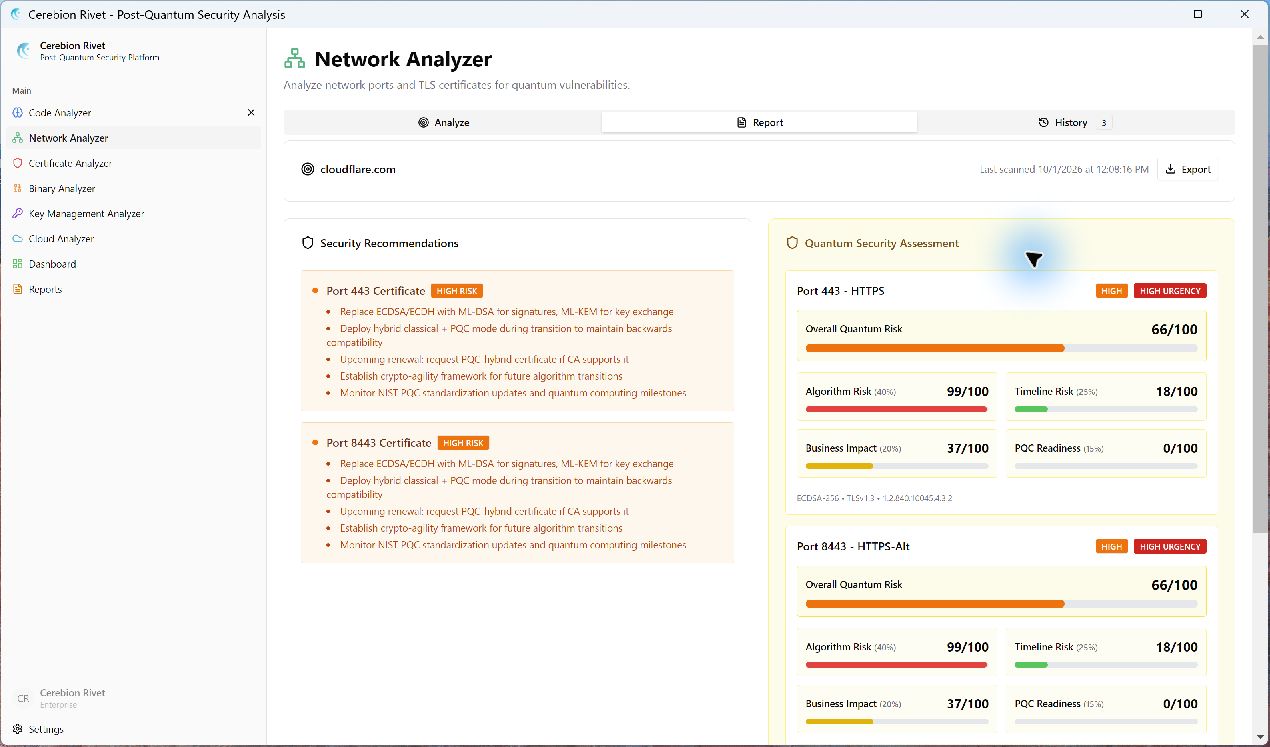Screen dimensions: 1270x747
Task: Click the Port 8443 - HTTPS-Alt title
Action: click(853, 547)
